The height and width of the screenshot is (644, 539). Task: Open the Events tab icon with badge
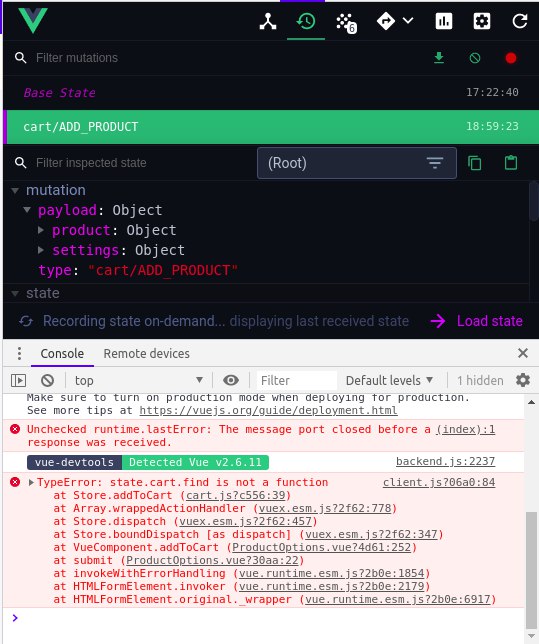point(346,23)
